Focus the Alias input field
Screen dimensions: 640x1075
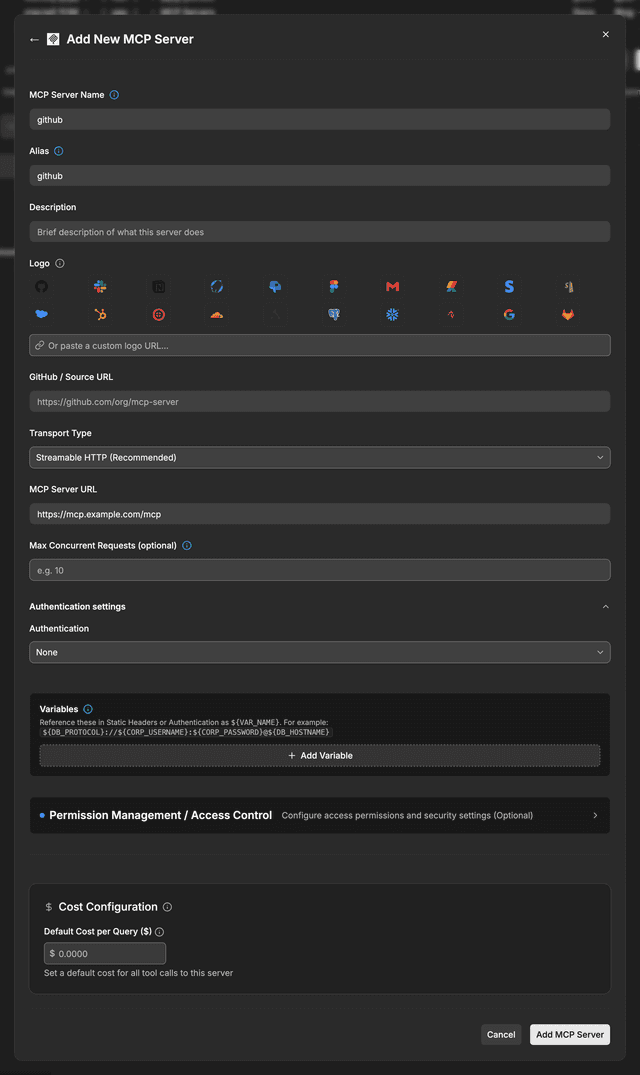[319, 176]
